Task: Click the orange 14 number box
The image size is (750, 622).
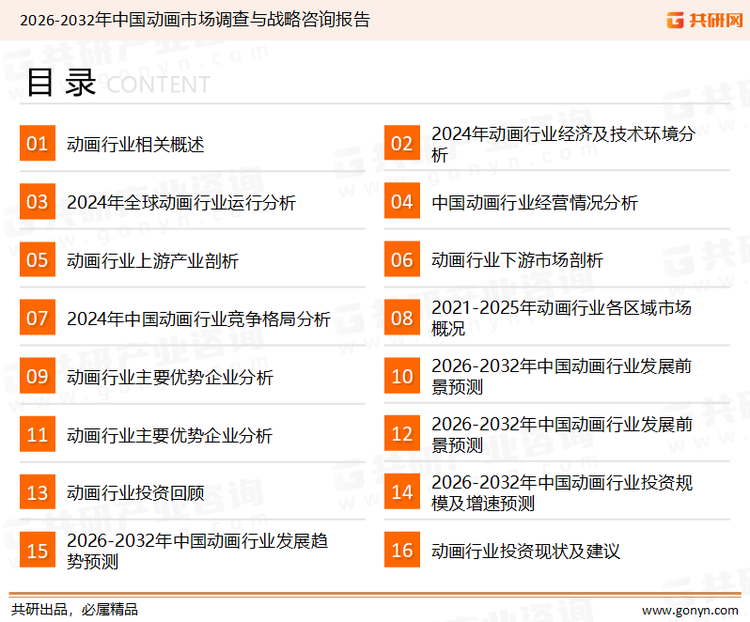Action: point(402,492)
